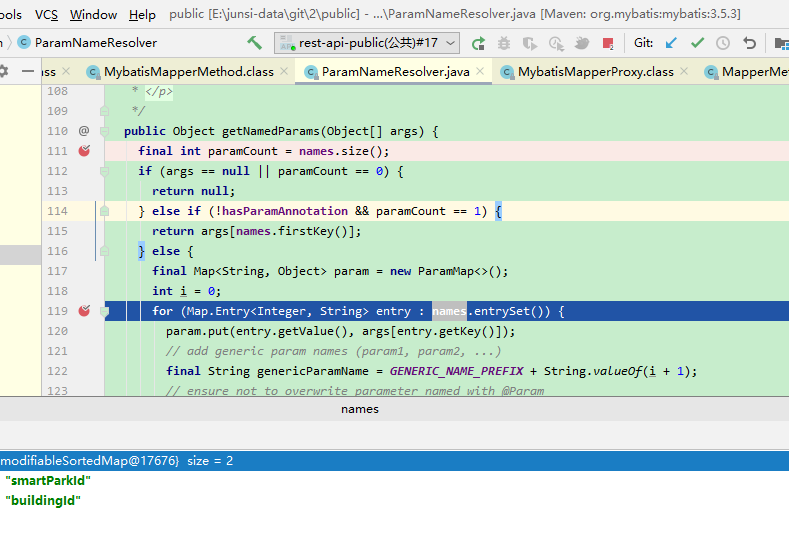The height and width of the screenshot is (546, 789).
Task: Switch to the MybatisMapperProxy.class tab
Action: click(596, 72)
